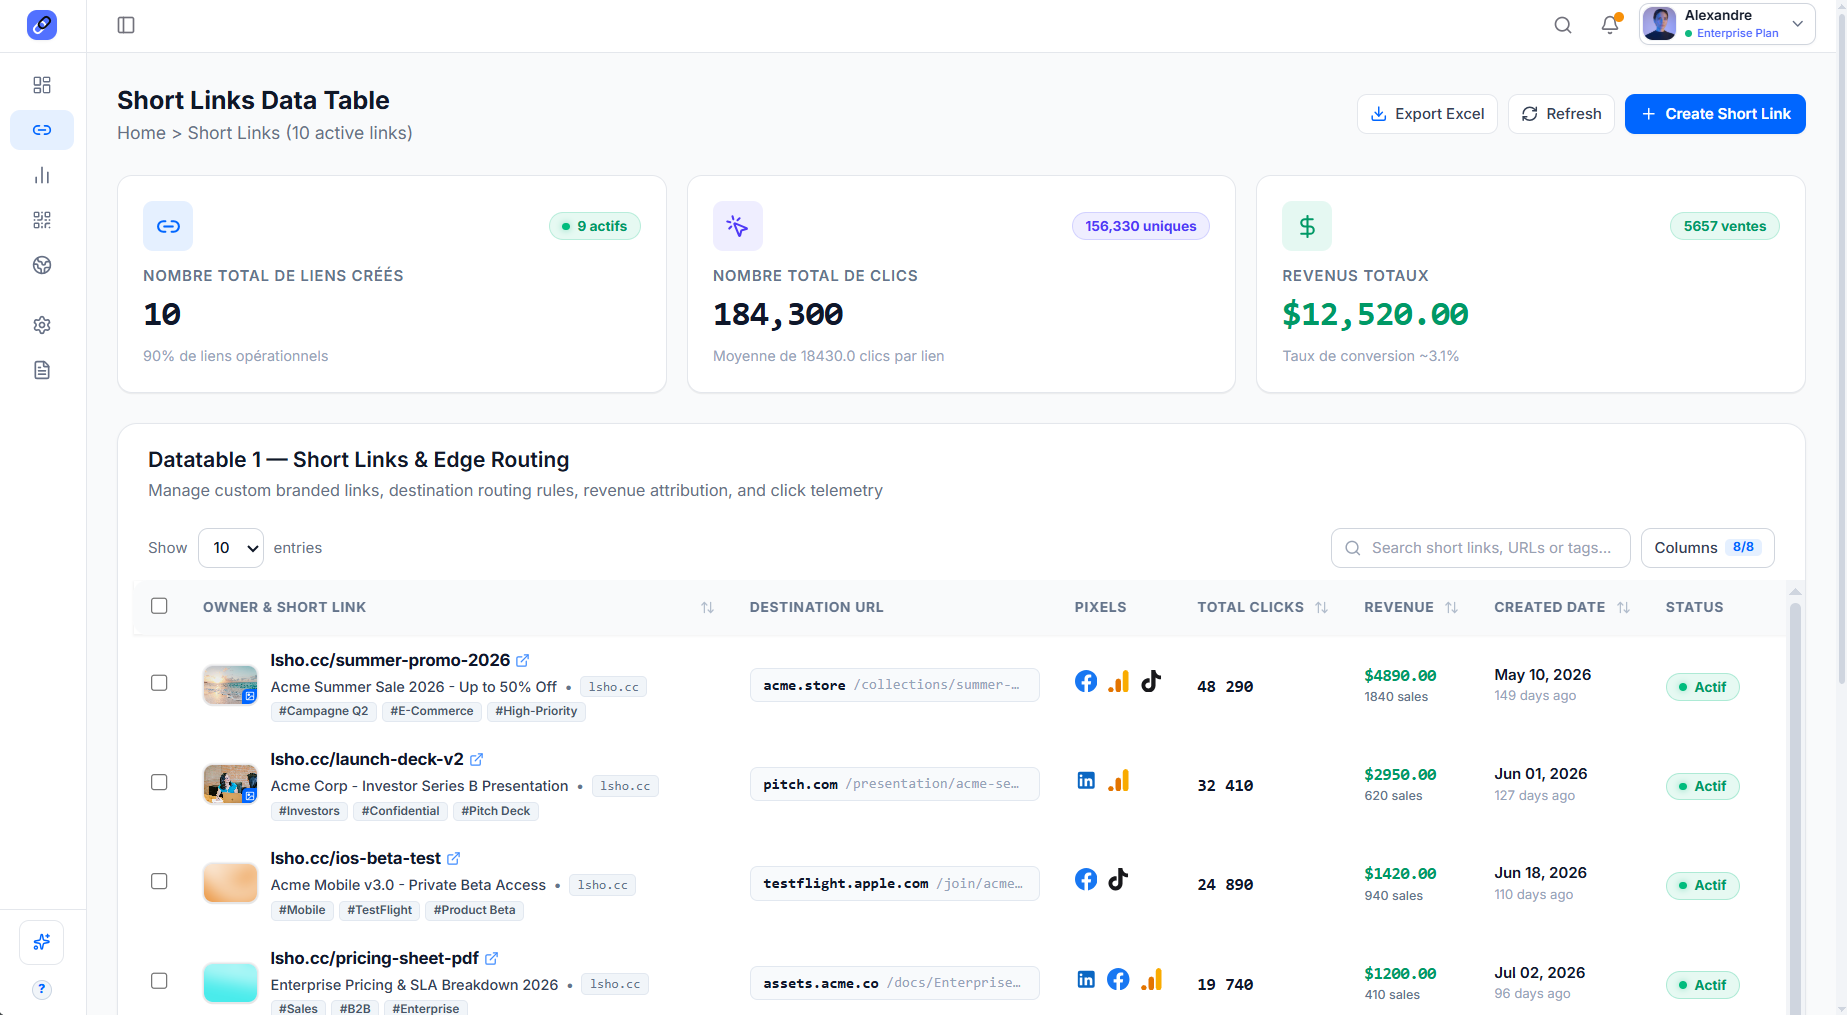The height and width of the screenshot is (1015, 1847).
Task: Click TikTok pixel icon in ios-beta-test row
Action: [x=1118, y=879]
